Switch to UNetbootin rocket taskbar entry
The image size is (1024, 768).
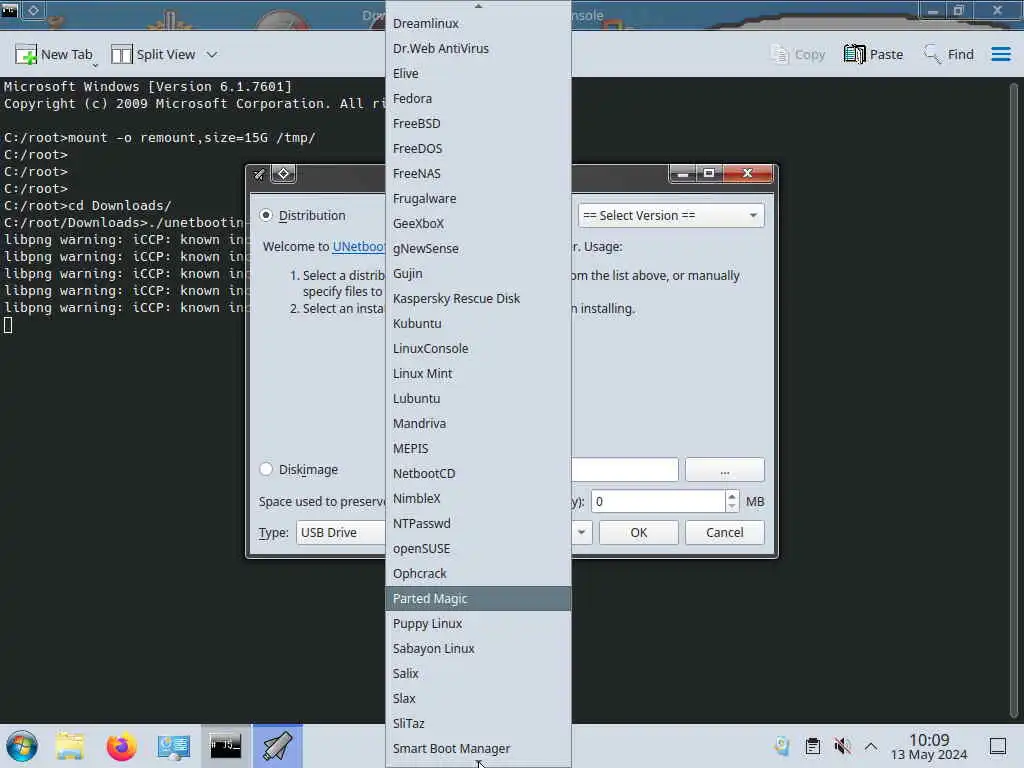[x=278, y=746]
